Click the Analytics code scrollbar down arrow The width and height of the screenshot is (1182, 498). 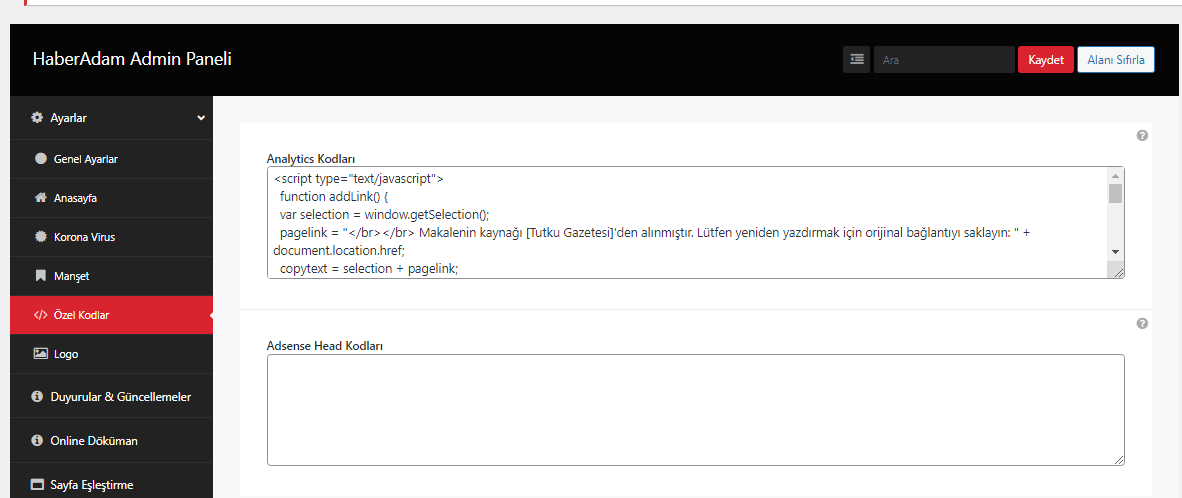point(1115,252)
